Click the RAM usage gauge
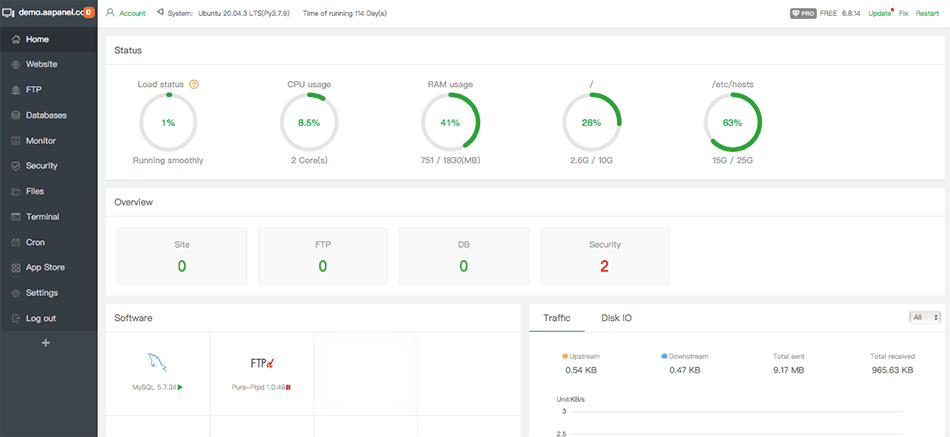 (x=449, y=123)
